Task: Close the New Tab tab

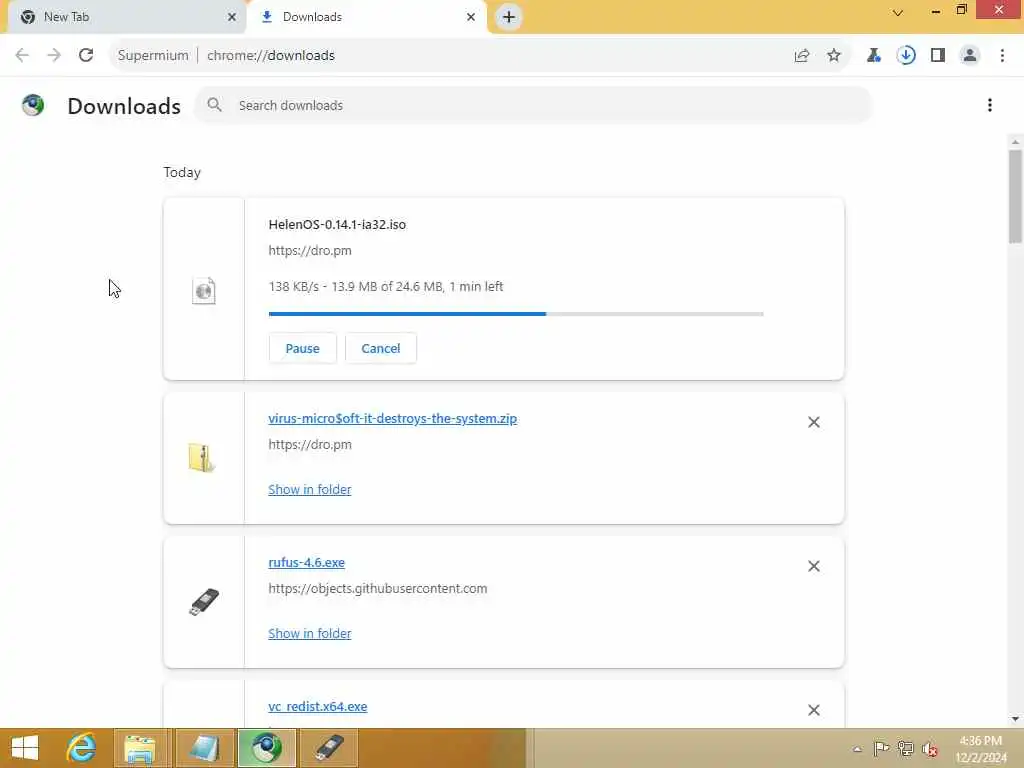Action: point(232,17)
